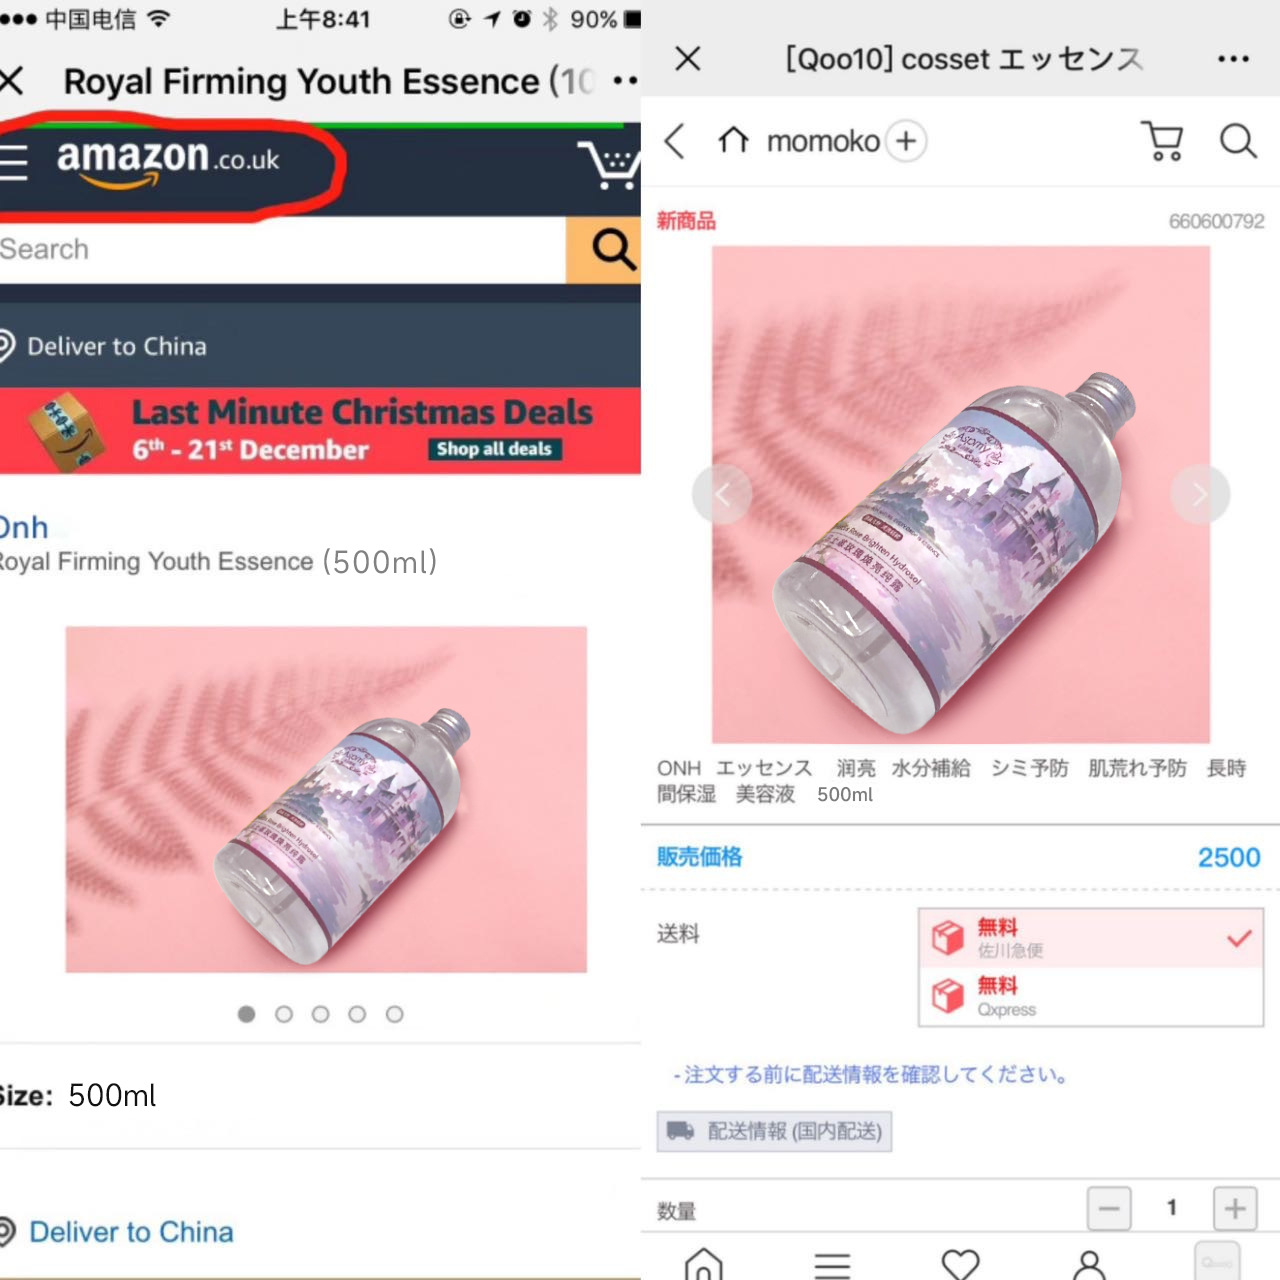Open the 配送情報 (国内配送) button
The image size is (1280, 1280).
coord(774,1131)
